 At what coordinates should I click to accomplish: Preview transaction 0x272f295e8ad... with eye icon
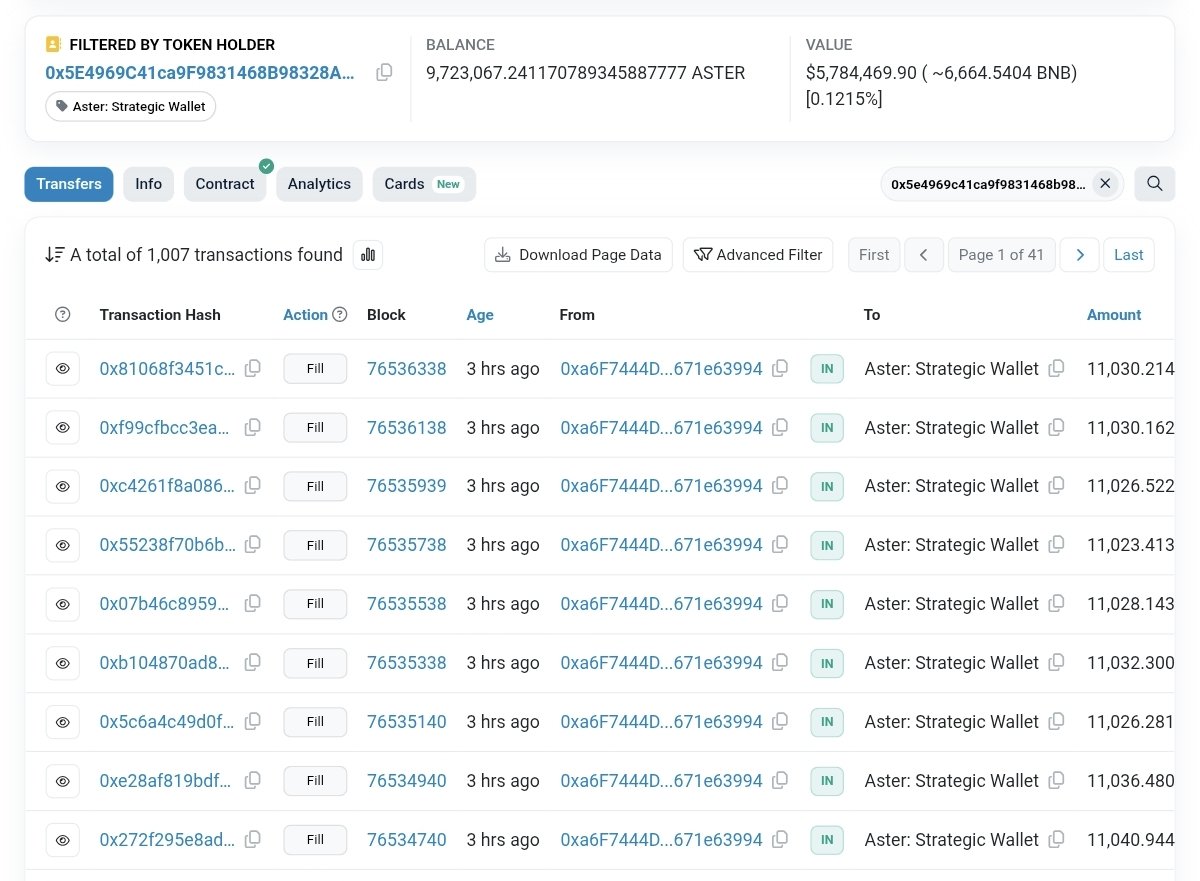pyautogui.click(x=63, y=840)
